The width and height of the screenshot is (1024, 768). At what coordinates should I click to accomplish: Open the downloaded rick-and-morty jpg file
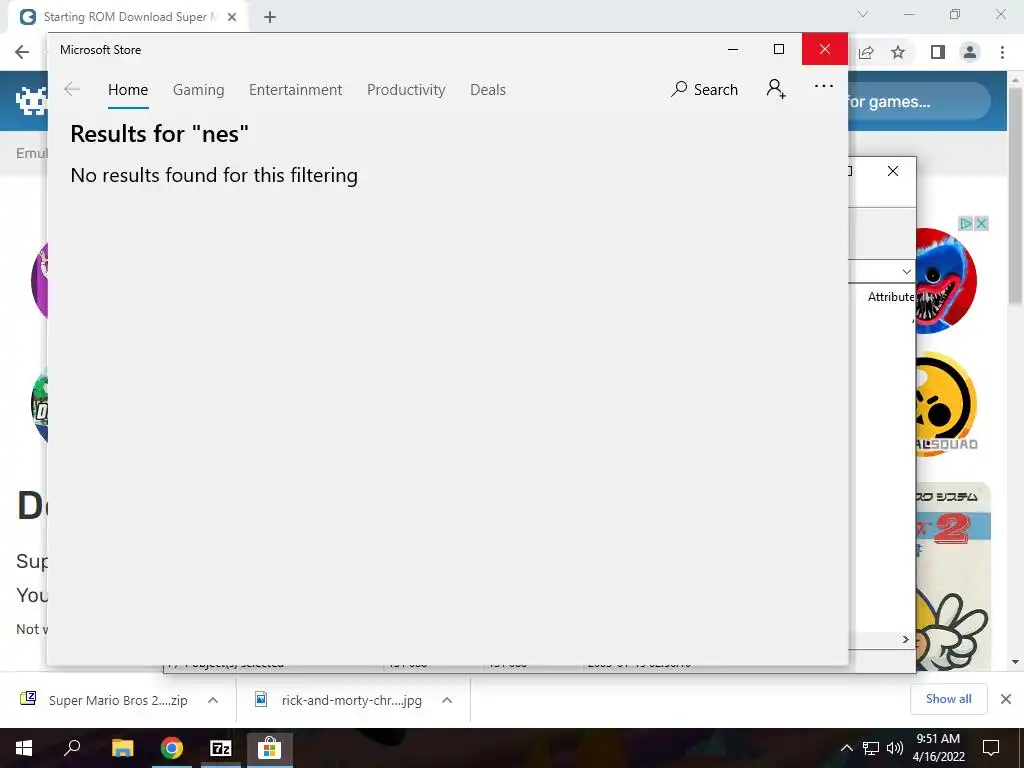tap(338, 700)
